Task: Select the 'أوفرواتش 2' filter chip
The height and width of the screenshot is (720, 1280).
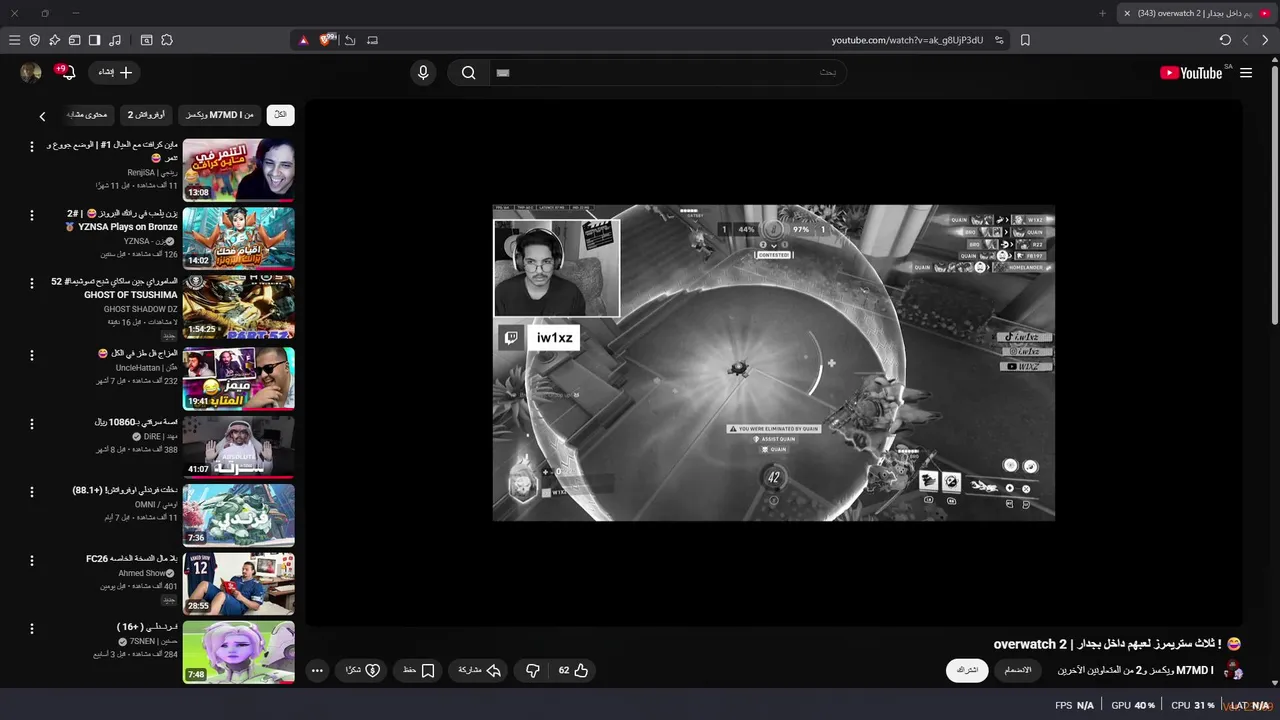Action: [x=146, y=115]
